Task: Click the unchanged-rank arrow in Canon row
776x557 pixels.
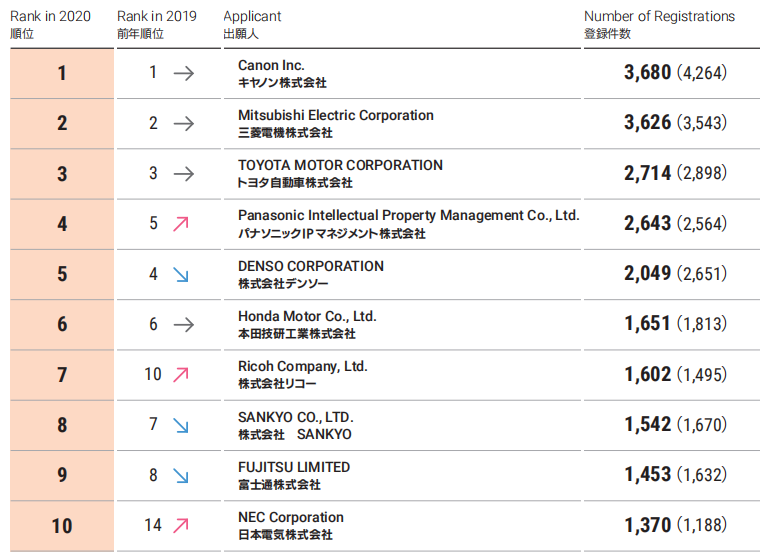Action: click(184, 74)
